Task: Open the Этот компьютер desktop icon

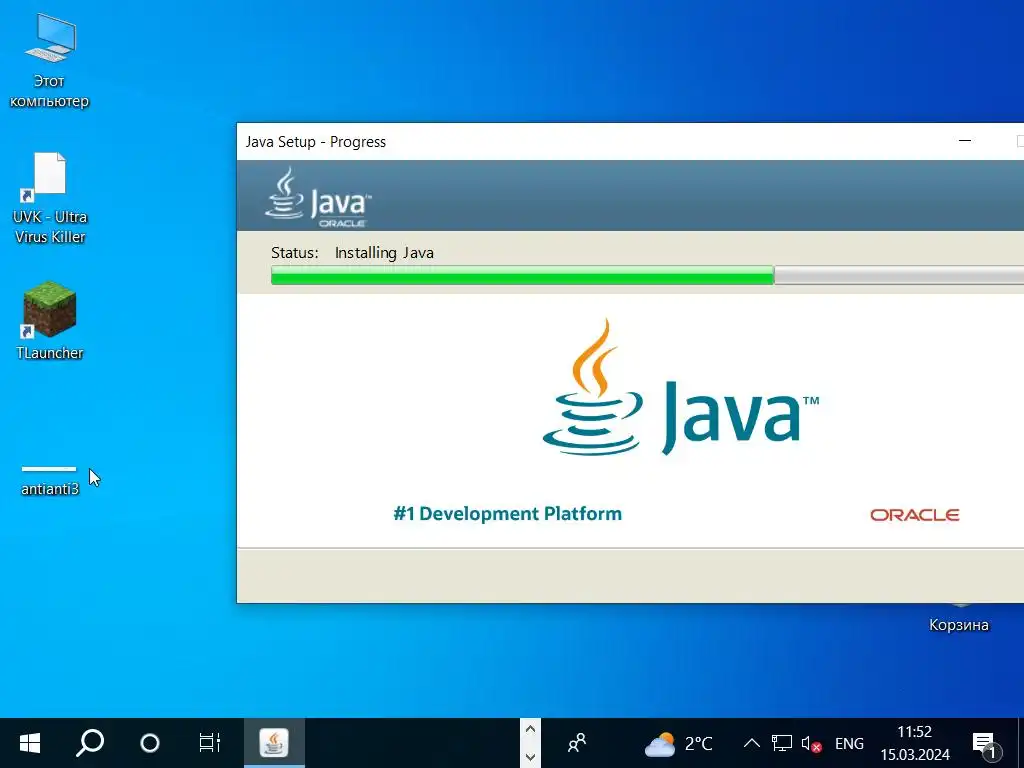Action: pos(50,60)
